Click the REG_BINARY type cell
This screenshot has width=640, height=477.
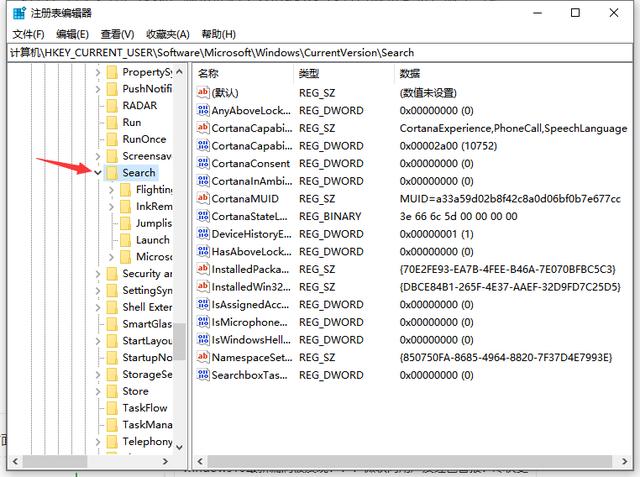point(330,216)
